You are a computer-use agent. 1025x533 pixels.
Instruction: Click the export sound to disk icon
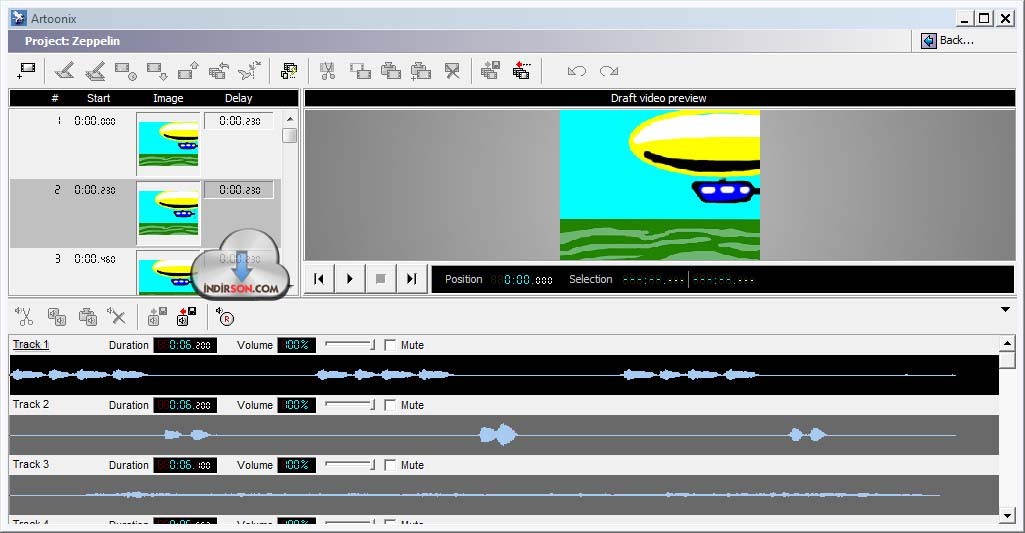157,317
